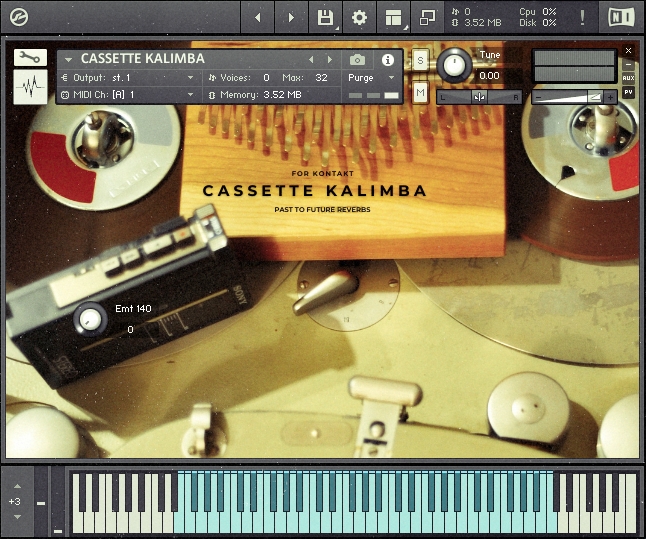
Task: Select next instrument with the right triangle
Action: [330, 60]
